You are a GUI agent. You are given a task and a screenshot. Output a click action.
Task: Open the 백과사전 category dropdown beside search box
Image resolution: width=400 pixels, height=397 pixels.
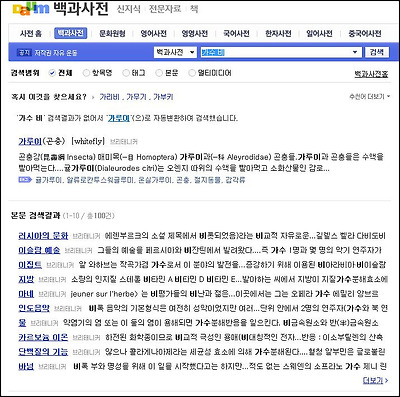(175, 52)
